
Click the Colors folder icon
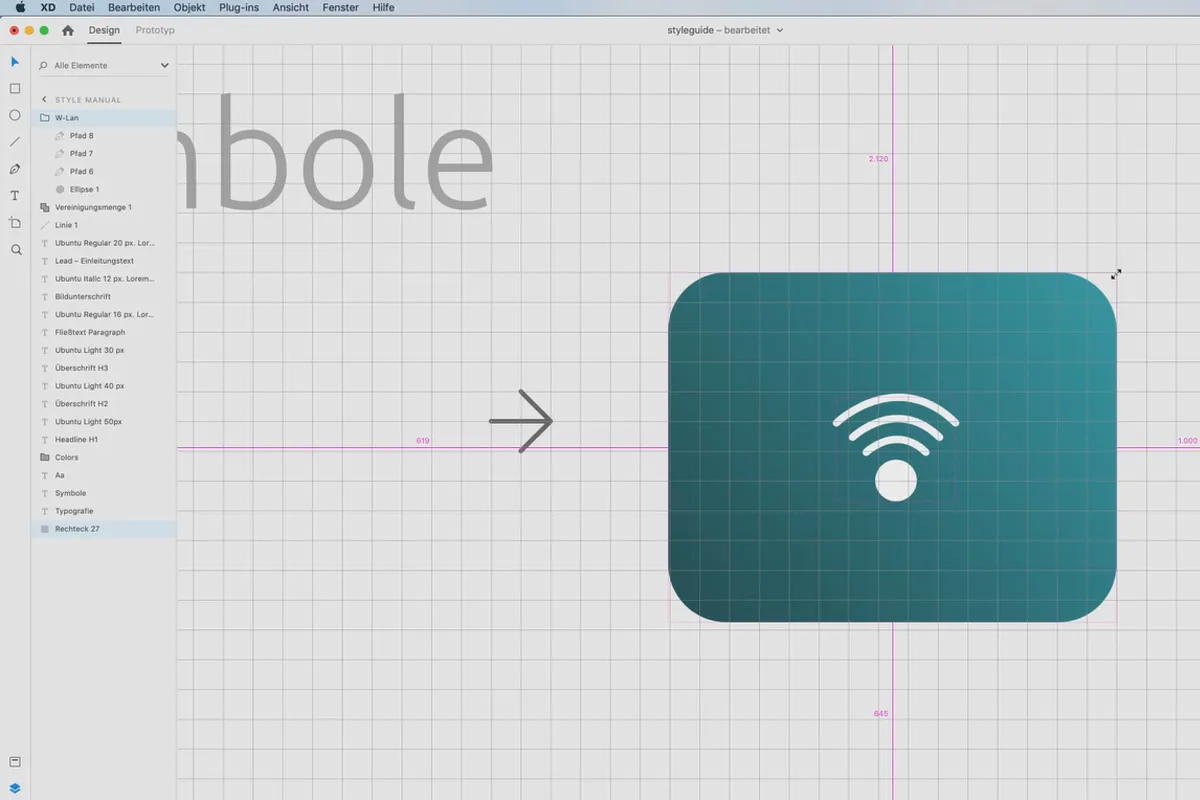click(44, 457)
